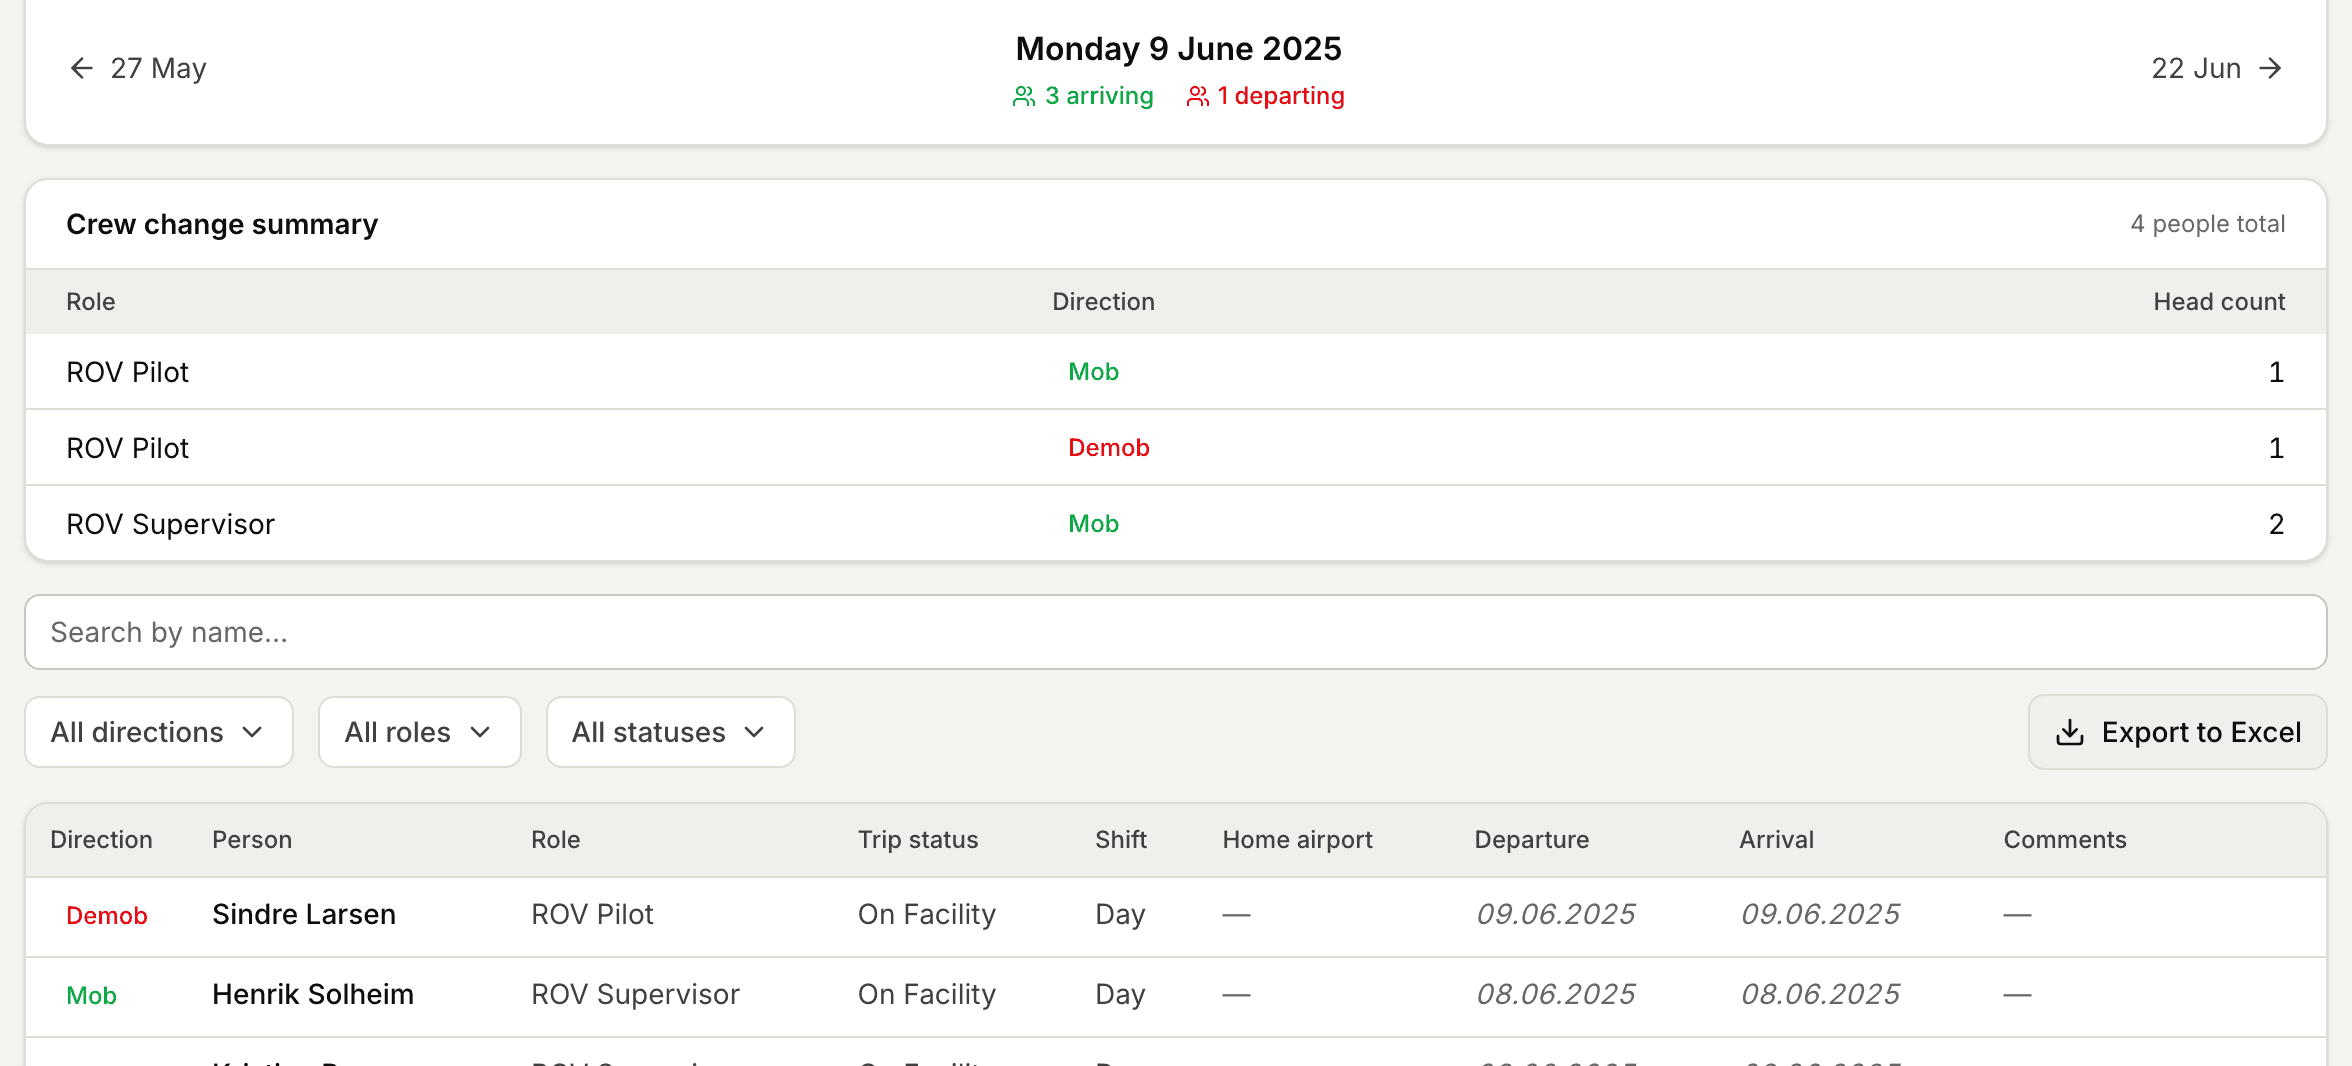
Task: Click the Role header in summary table
Action: 91,302
